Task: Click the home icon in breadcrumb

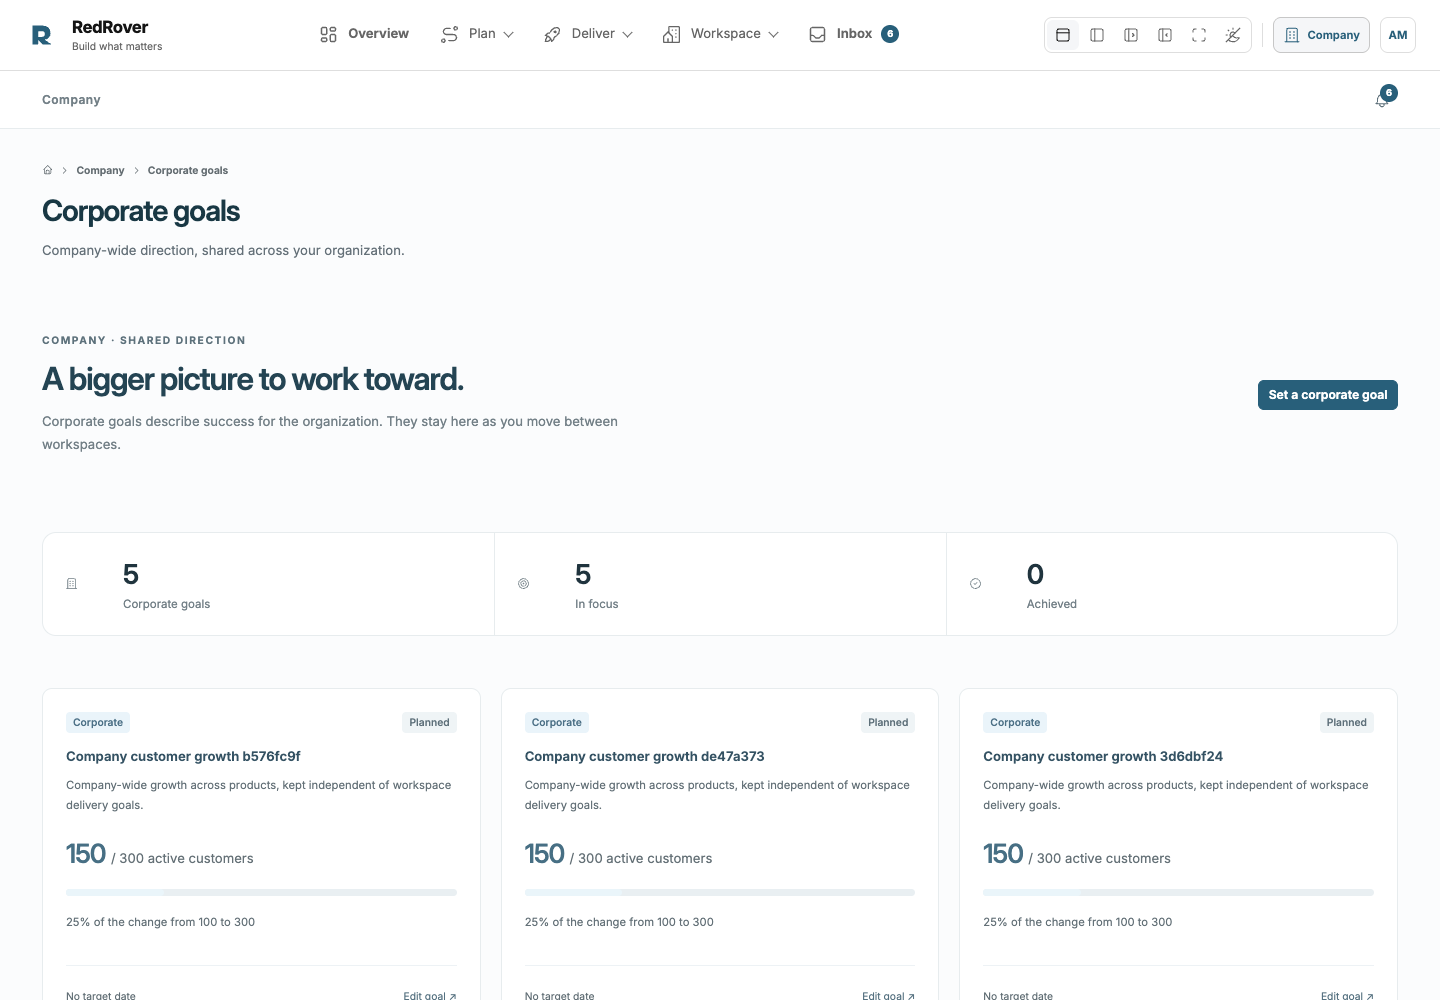Action: [47, 170]
